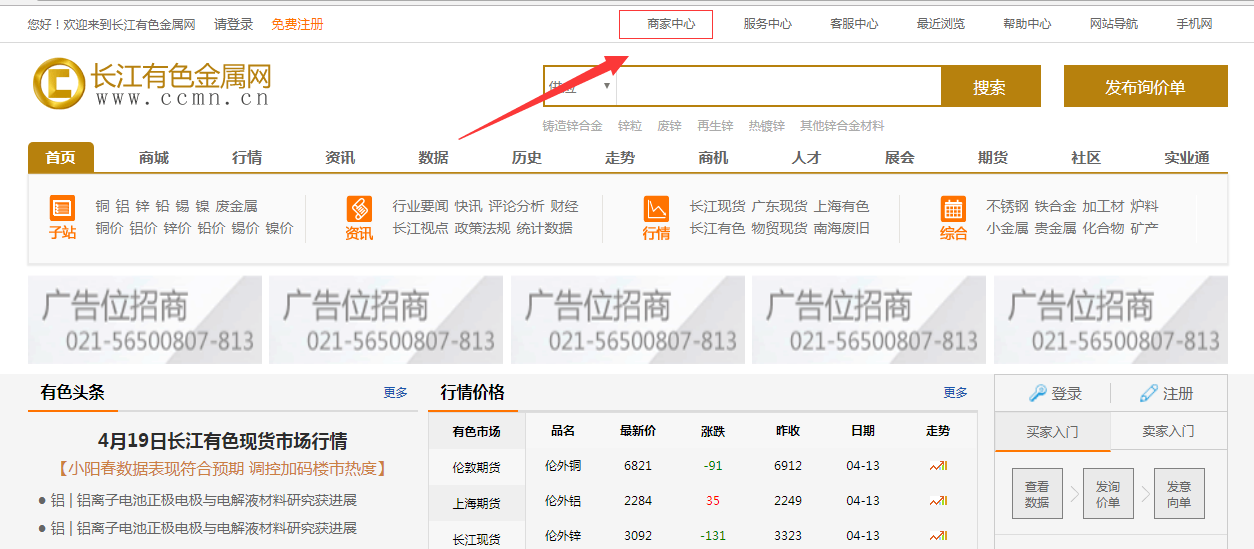Click the 子站 orange icon

[62, 208]
